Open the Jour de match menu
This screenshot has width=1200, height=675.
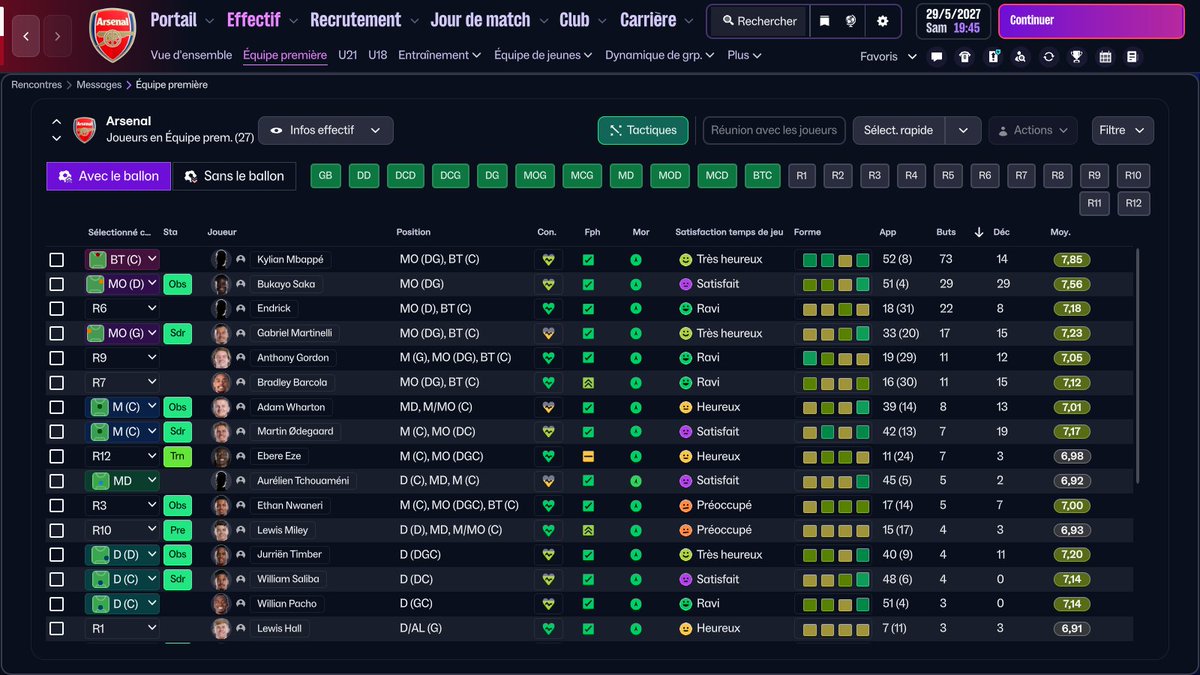pyautogui.click(x=489, y=20)
